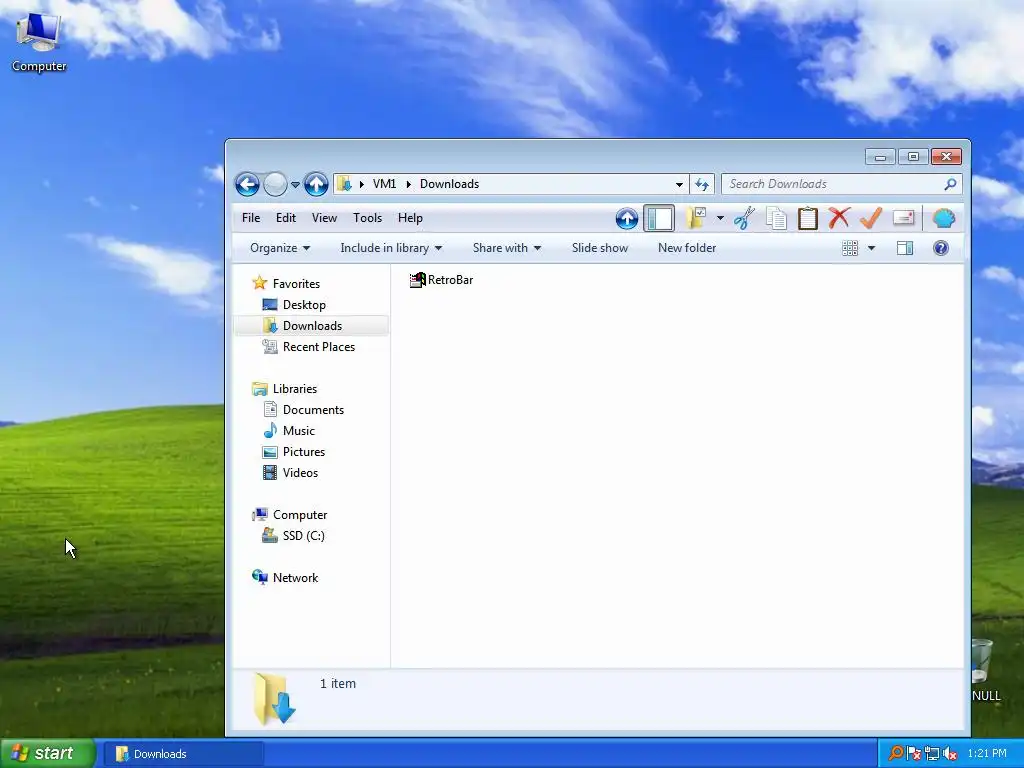Click the Paste clipboard icon
Viewport: 1024px width, 768px height.
(x=808, y=218)
